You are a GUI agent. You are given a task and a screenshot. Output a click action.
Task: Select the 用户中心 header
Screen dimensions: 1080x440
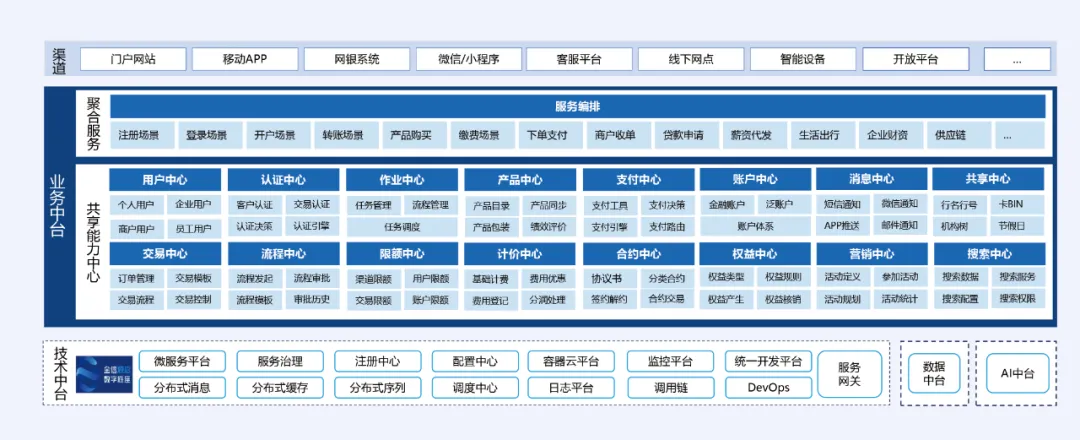165,180
